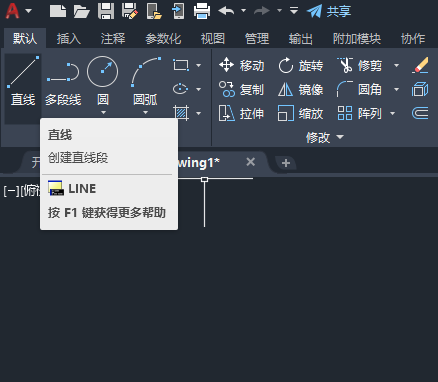Select the 圆 circle tool

(102, 80)
